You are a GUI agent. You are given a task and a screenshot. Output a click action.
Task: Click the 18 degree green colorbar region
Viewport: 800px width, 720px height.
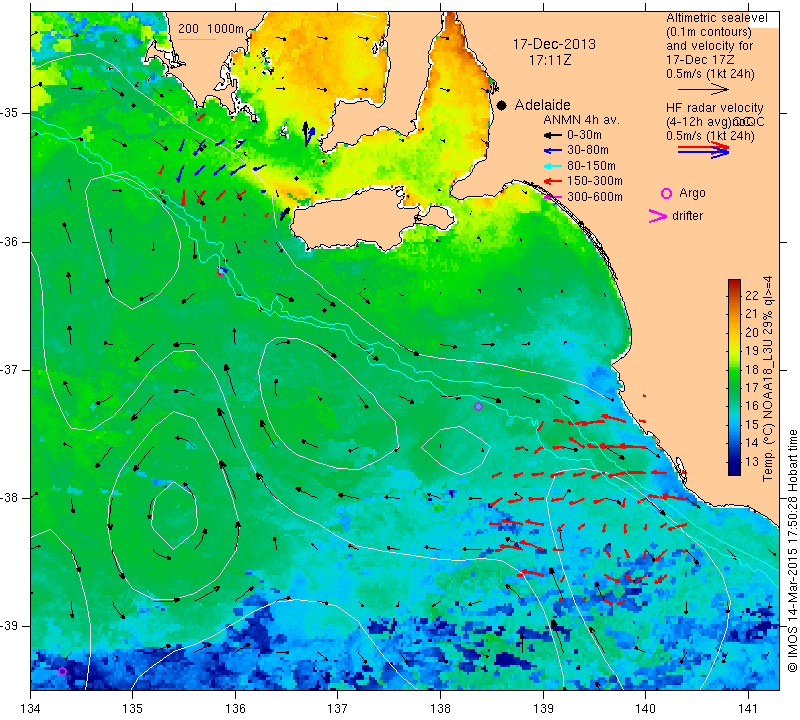coord(734,369)
